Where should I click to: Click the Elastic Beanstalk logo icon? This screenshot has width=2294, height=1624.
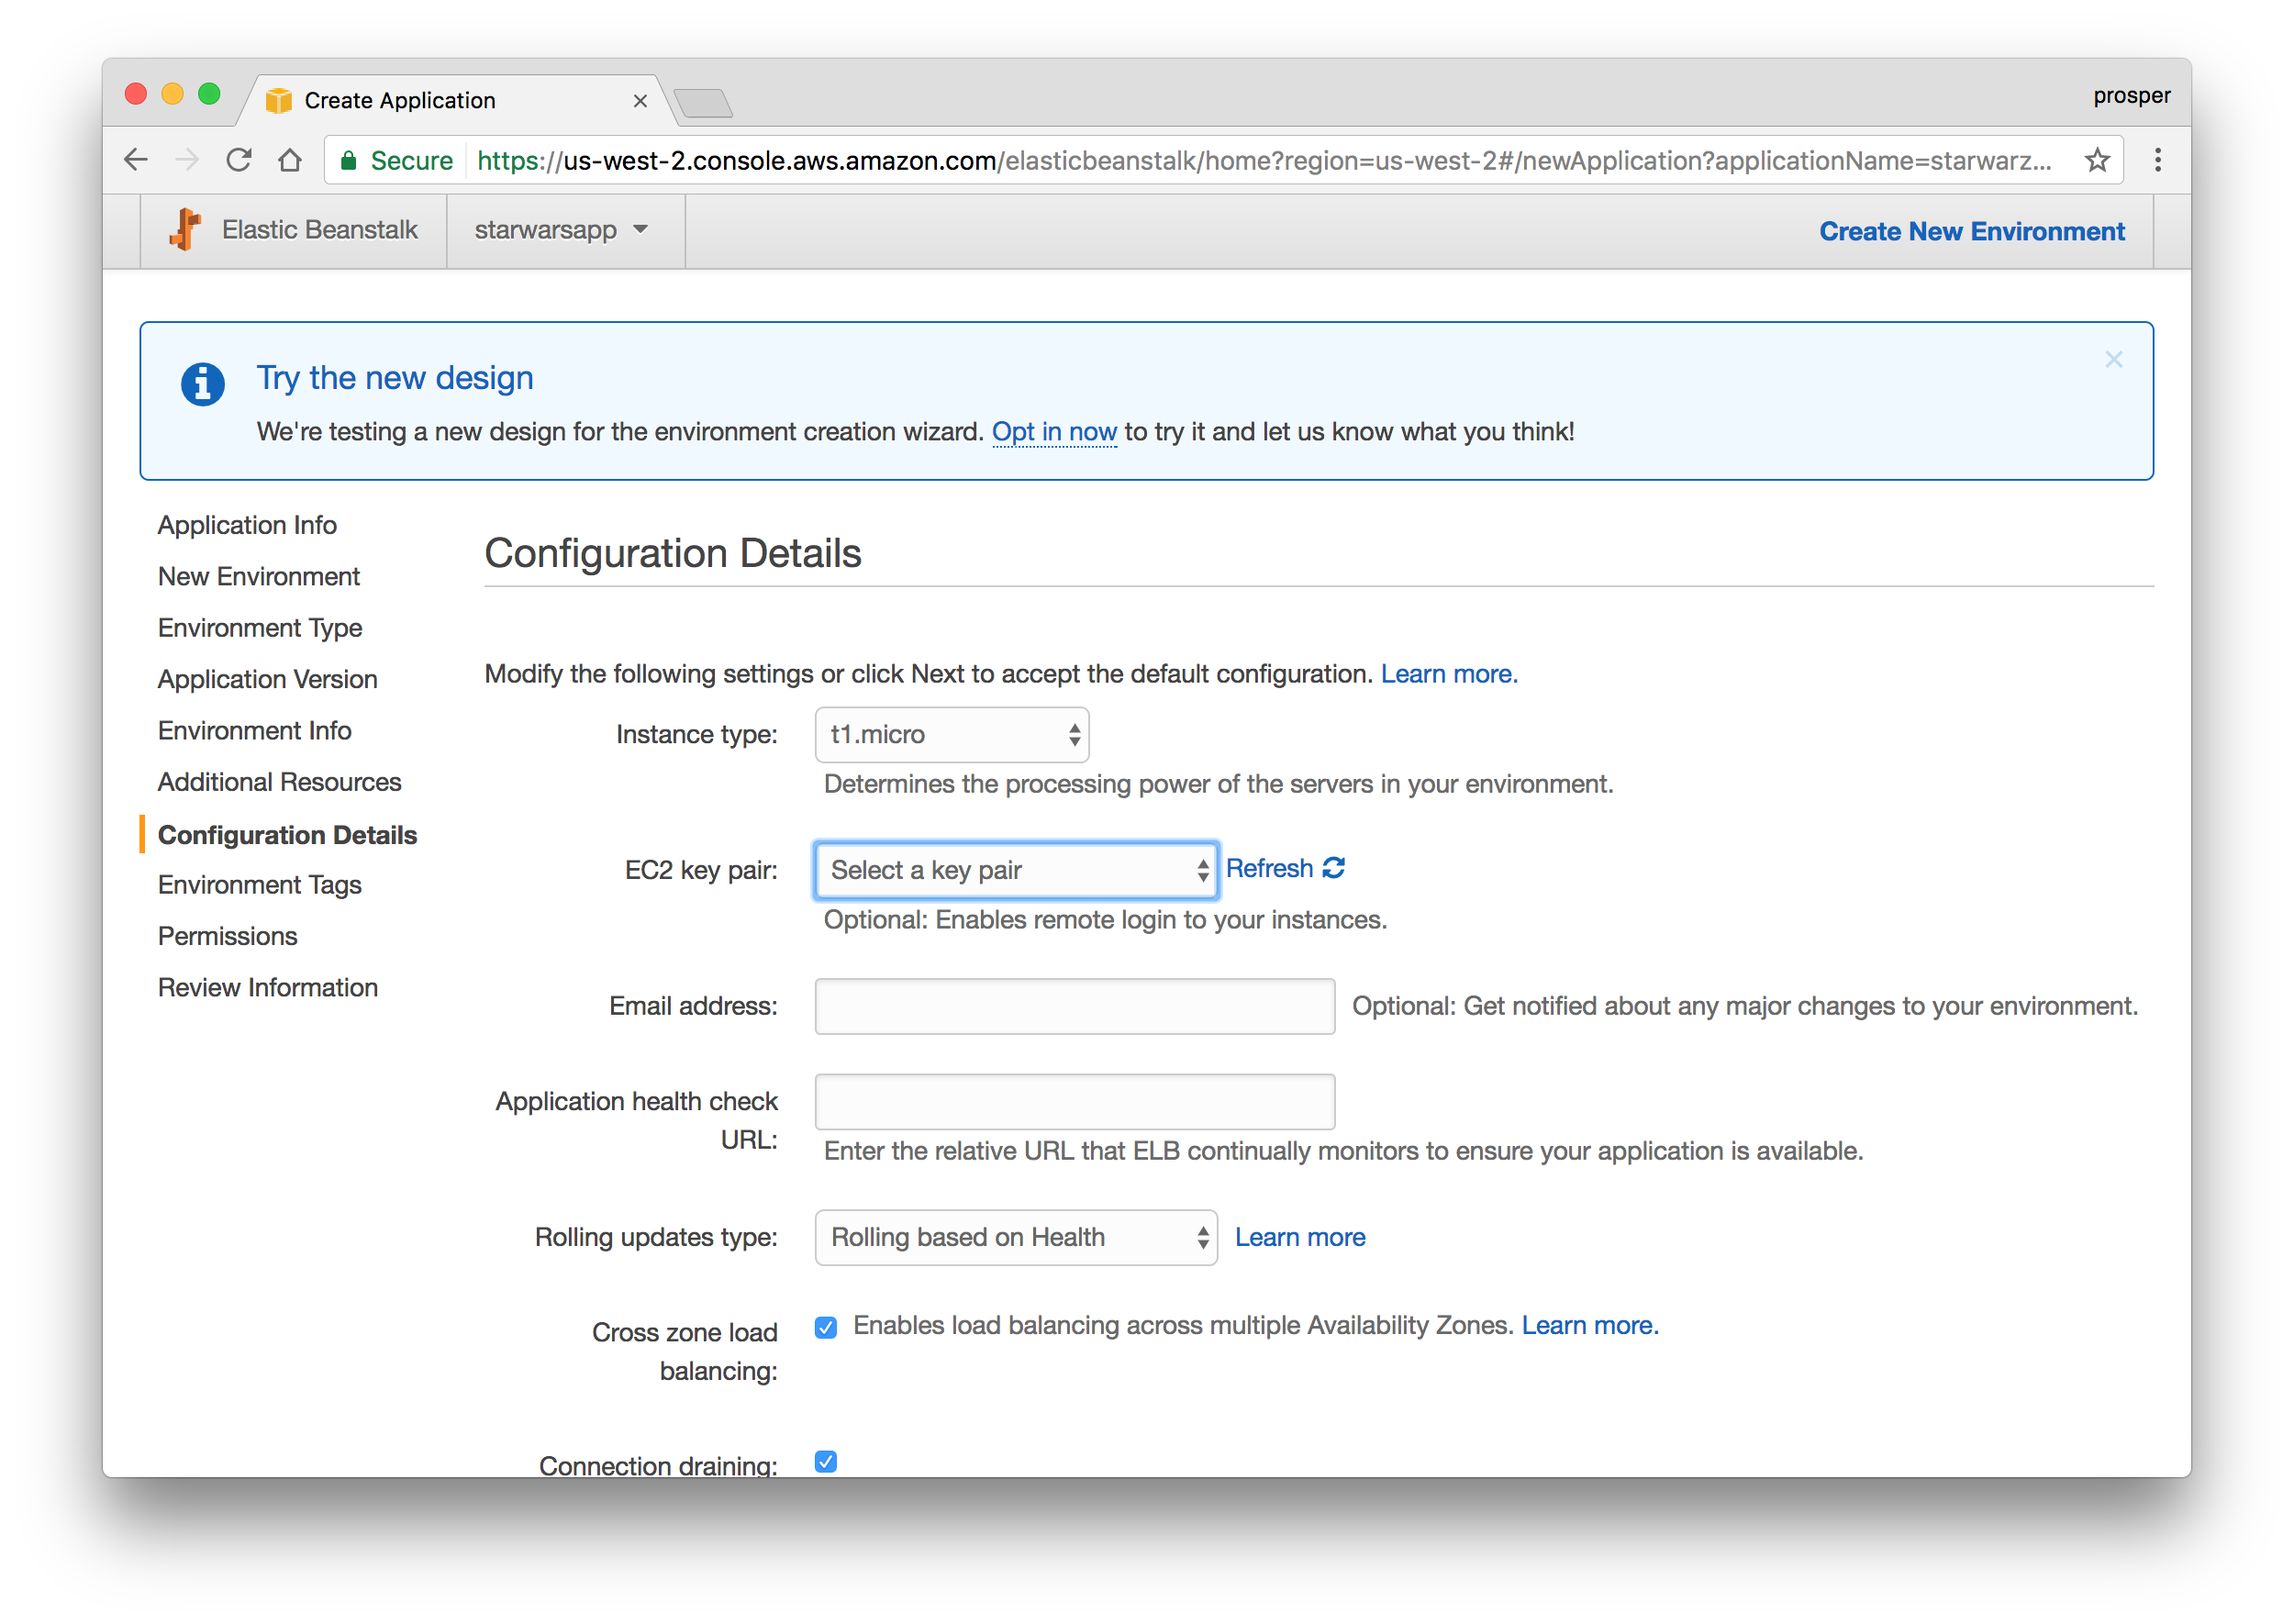(185, 230)
